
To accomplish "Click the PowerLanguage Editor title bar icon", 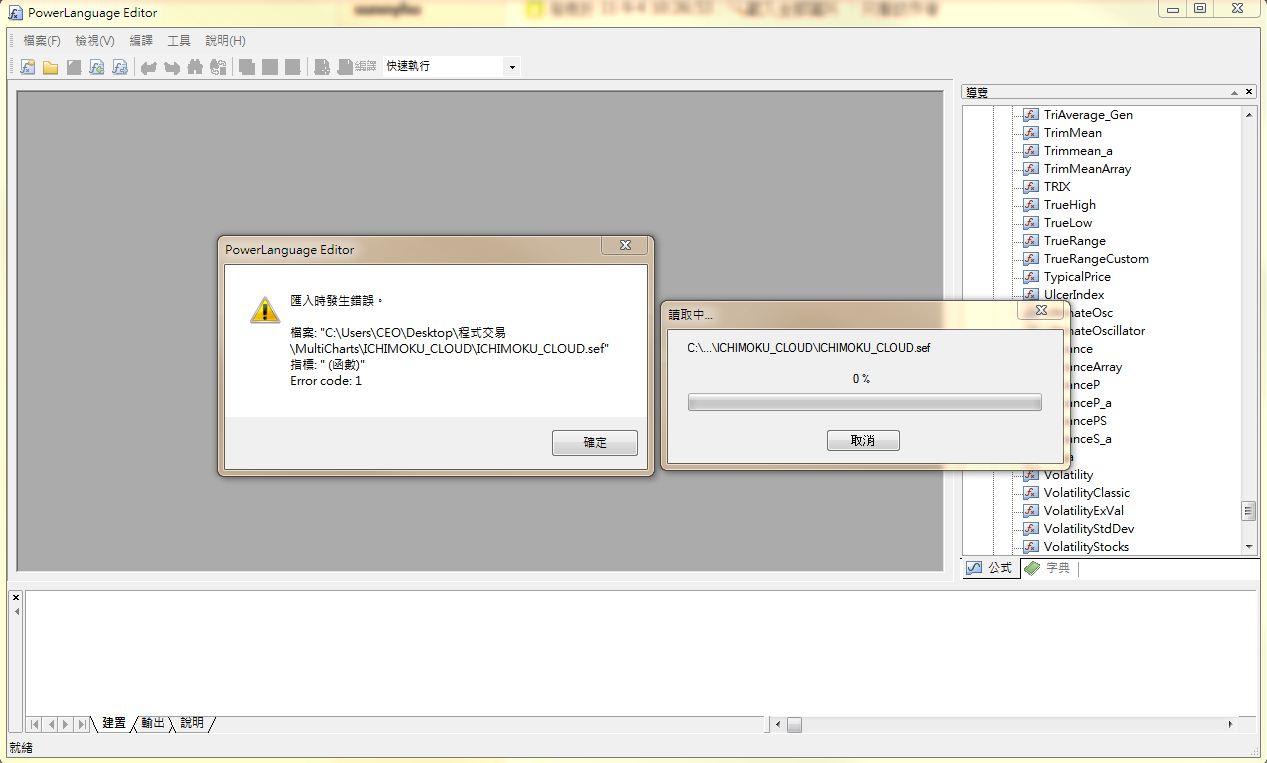I will [15, 12].
